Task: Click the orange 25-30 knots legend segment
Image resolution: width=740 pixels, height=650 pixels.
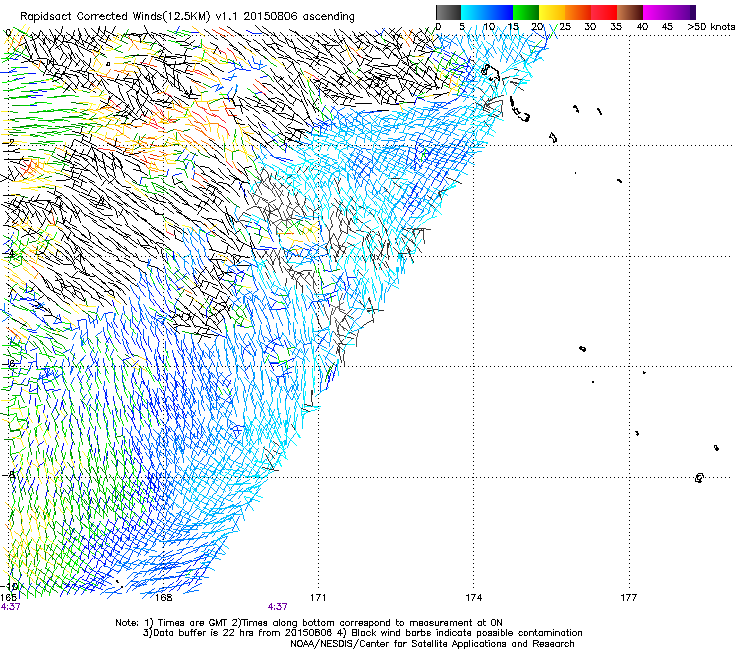Action: coord(578,12)
